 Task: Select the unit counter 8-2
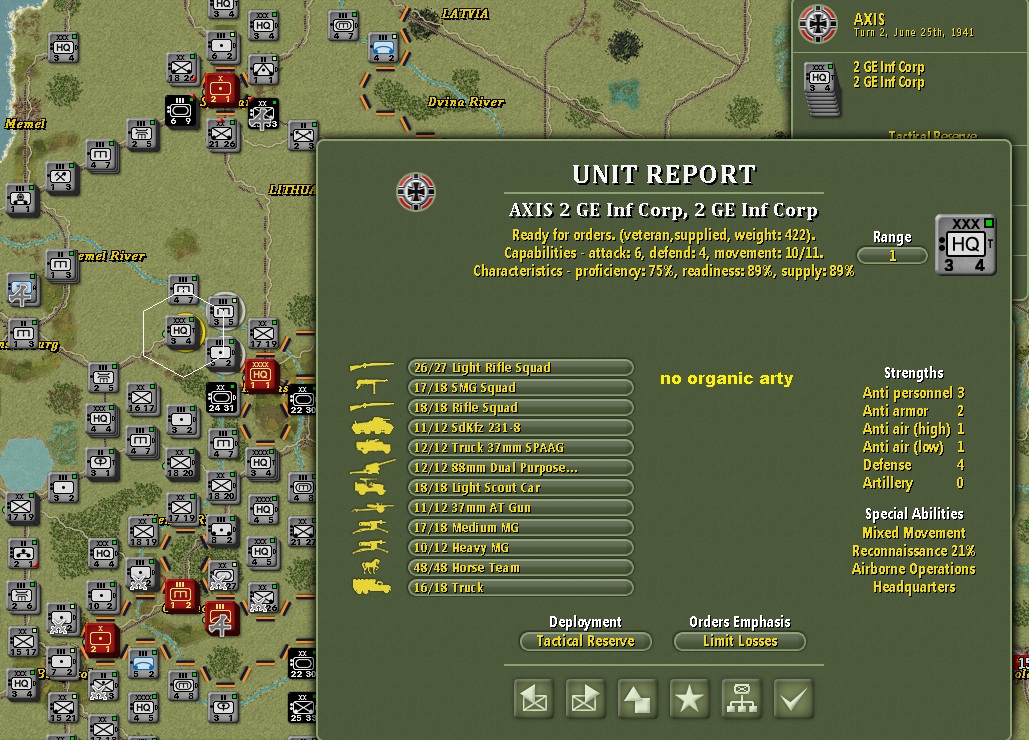pos(222,531)
